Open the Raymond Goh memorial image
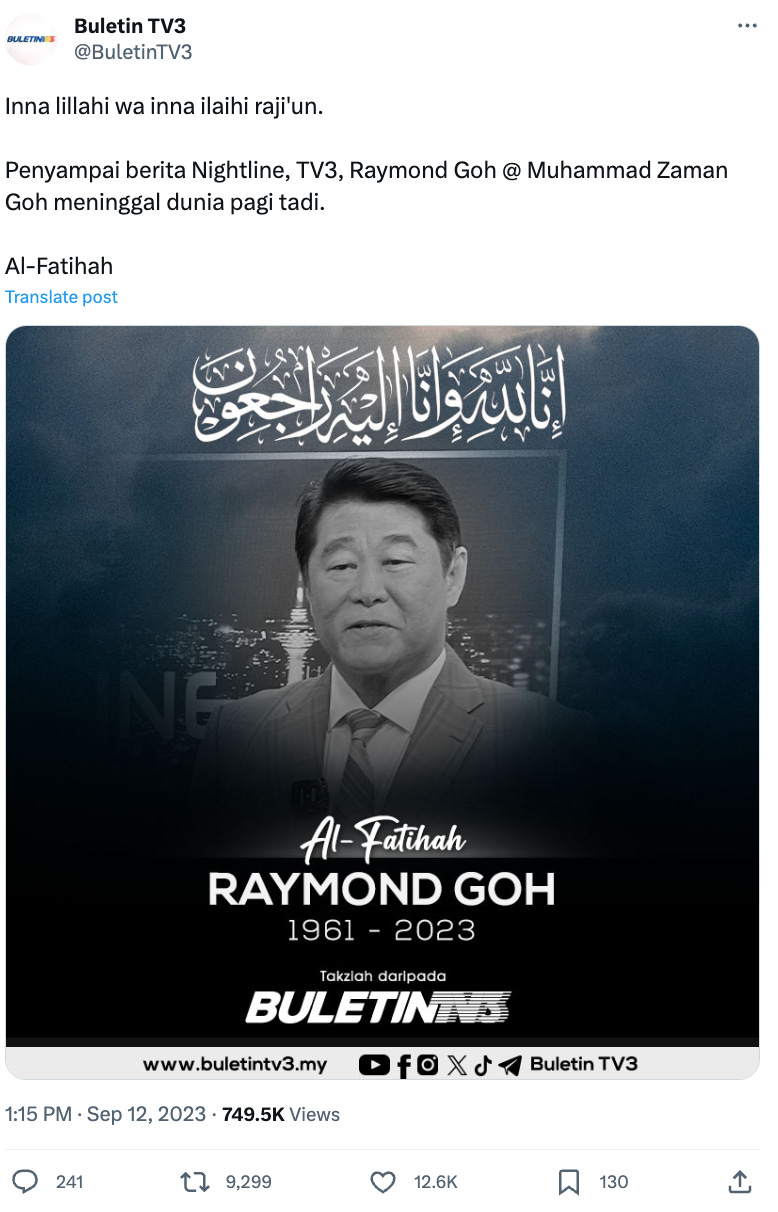 [x=382, y=702]
